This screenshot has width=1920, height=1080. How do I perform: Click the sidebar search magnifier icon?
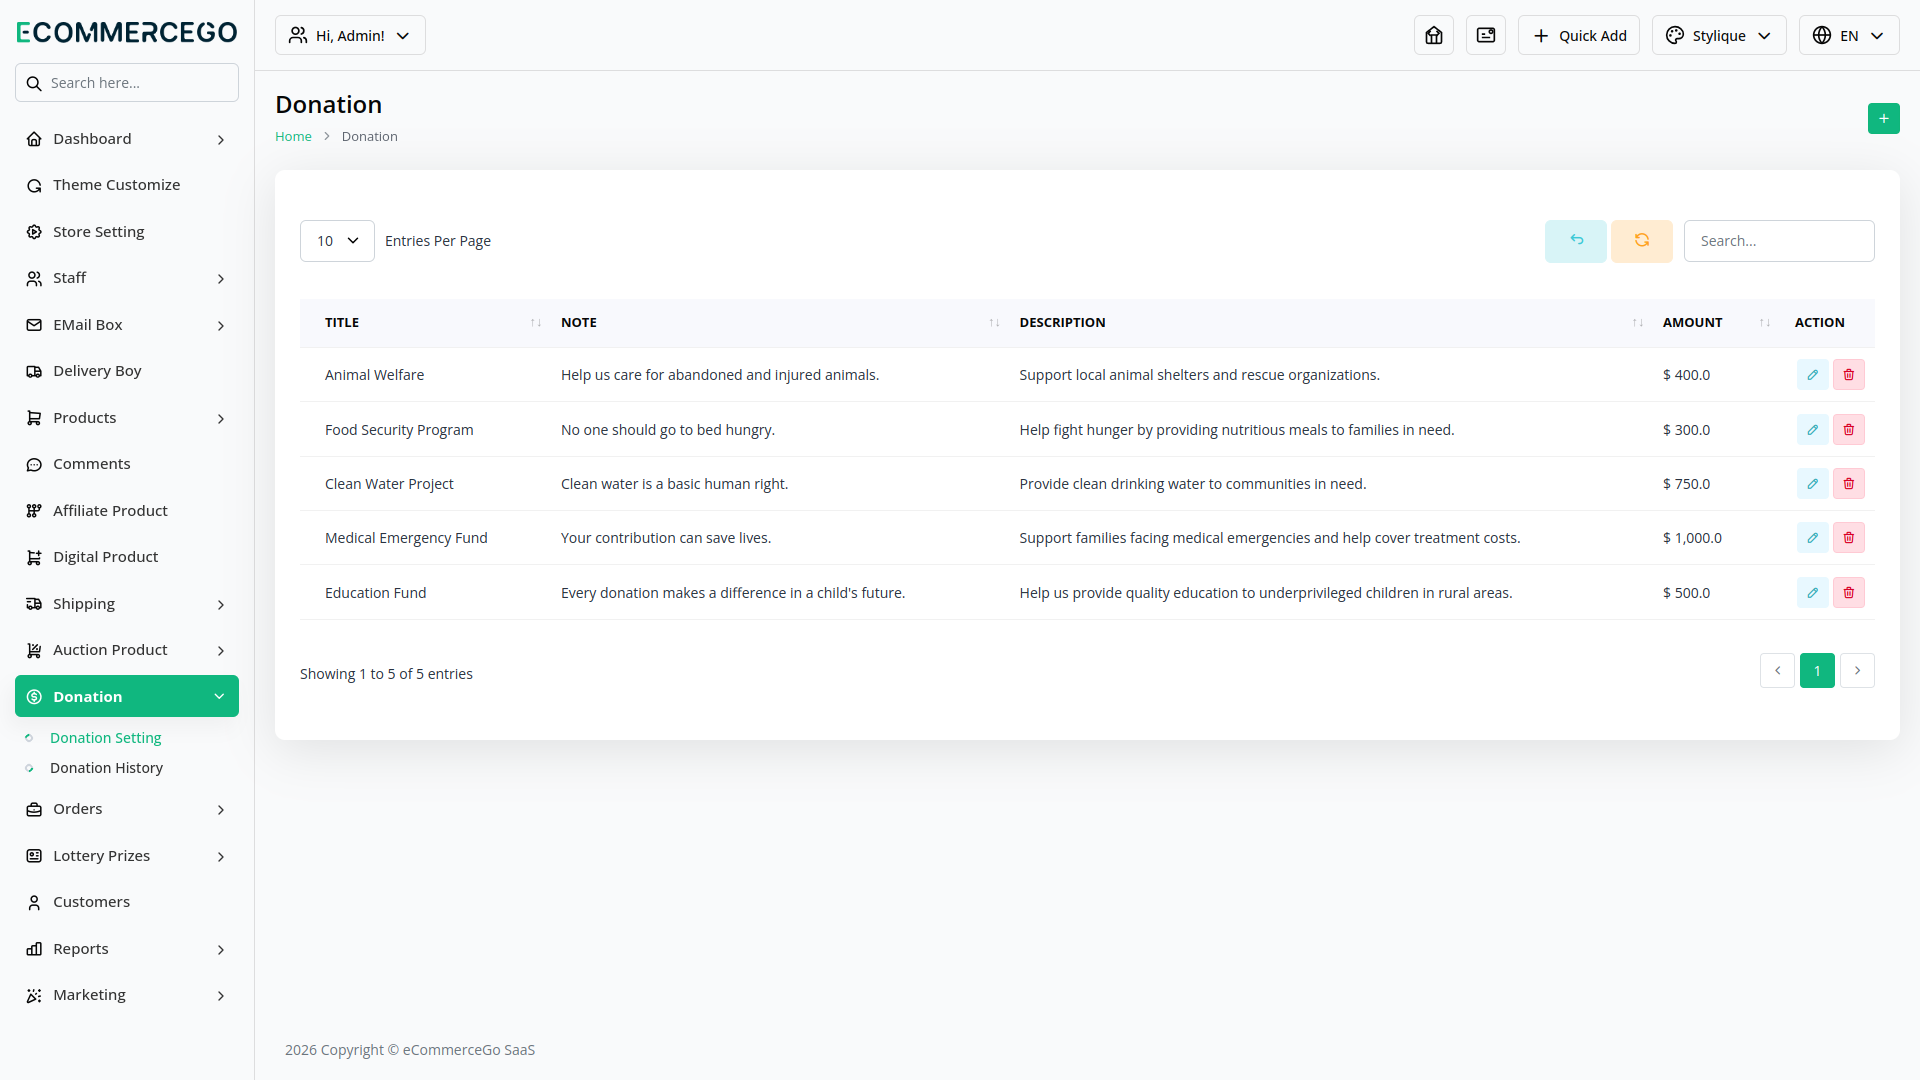34,83
